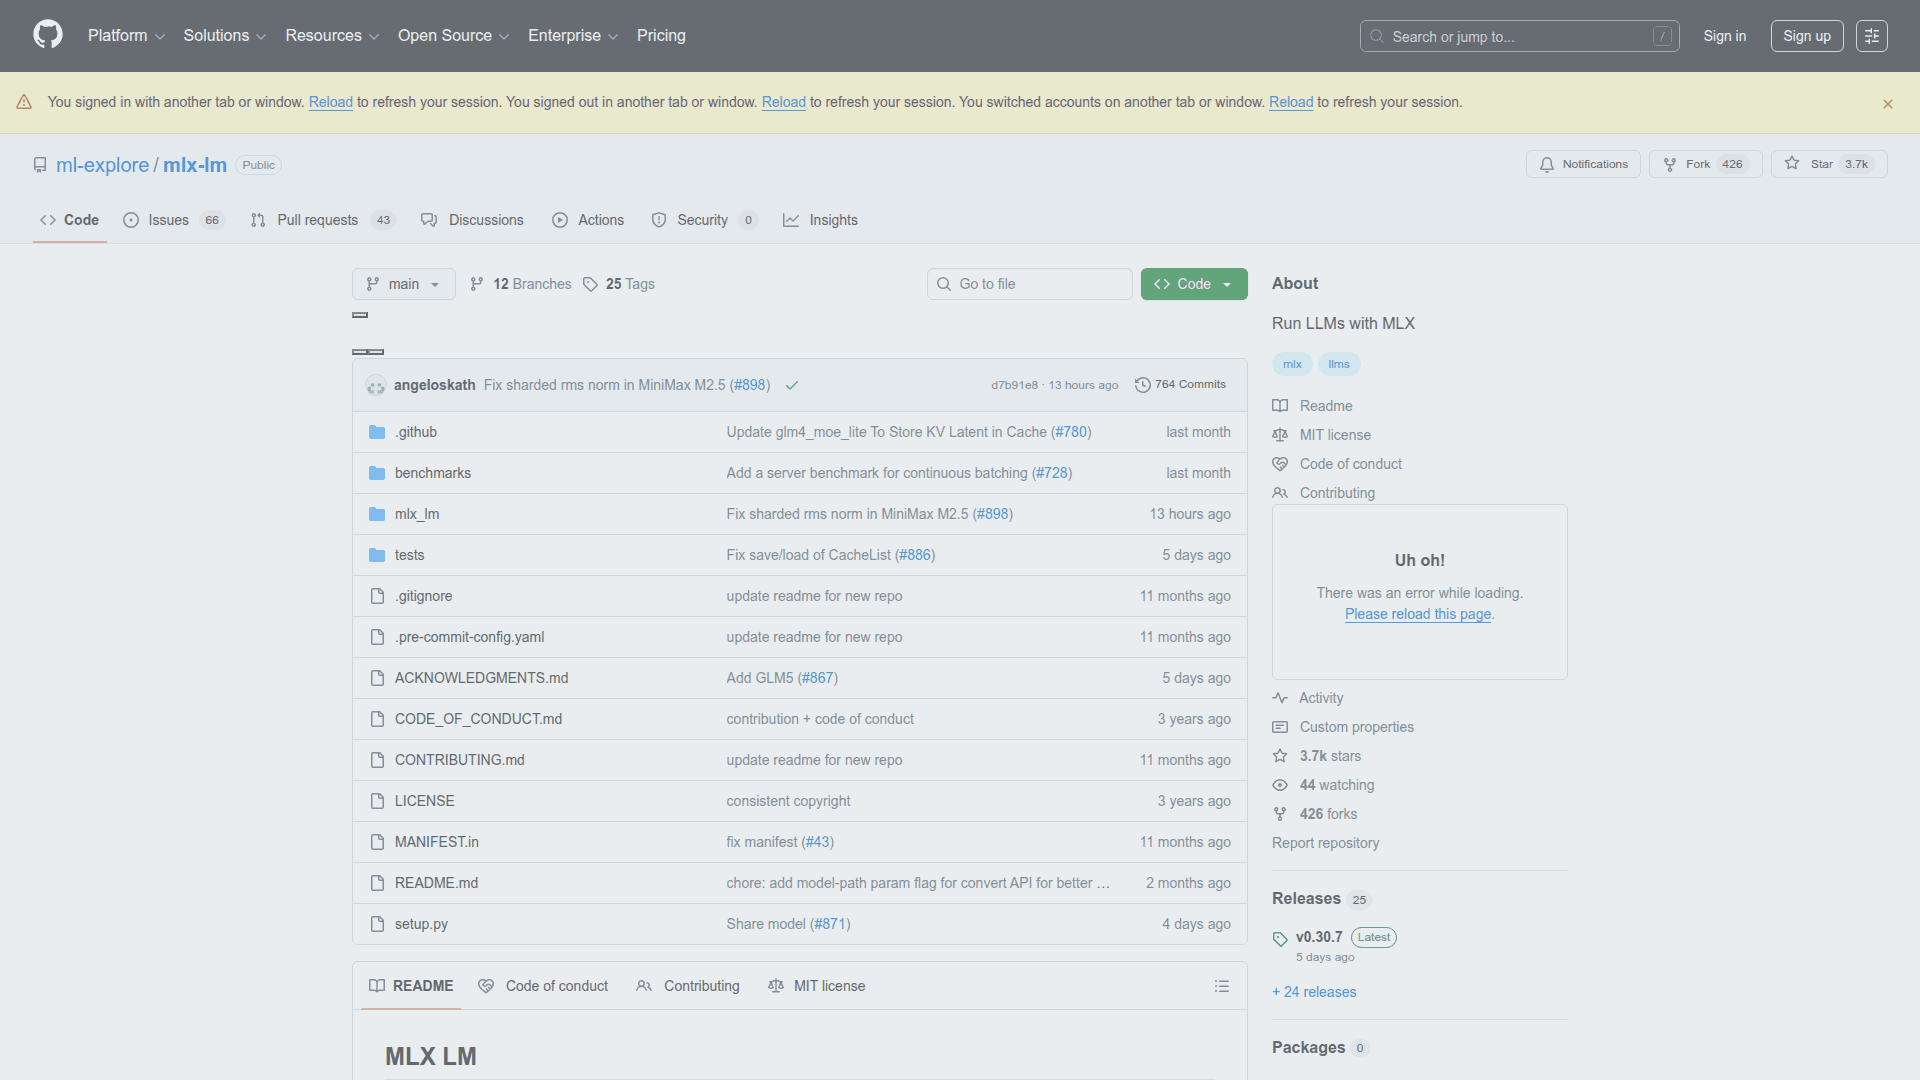The height and width of the screenshot is (1080, 1920).
Task: Open the green Code dropdown
Action: 1193,284
